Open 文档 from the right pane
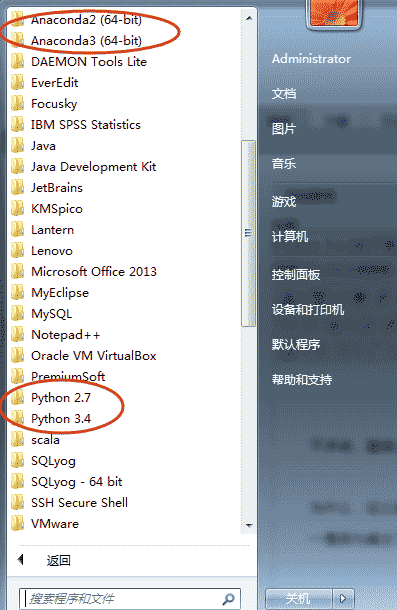 (284, 94)
